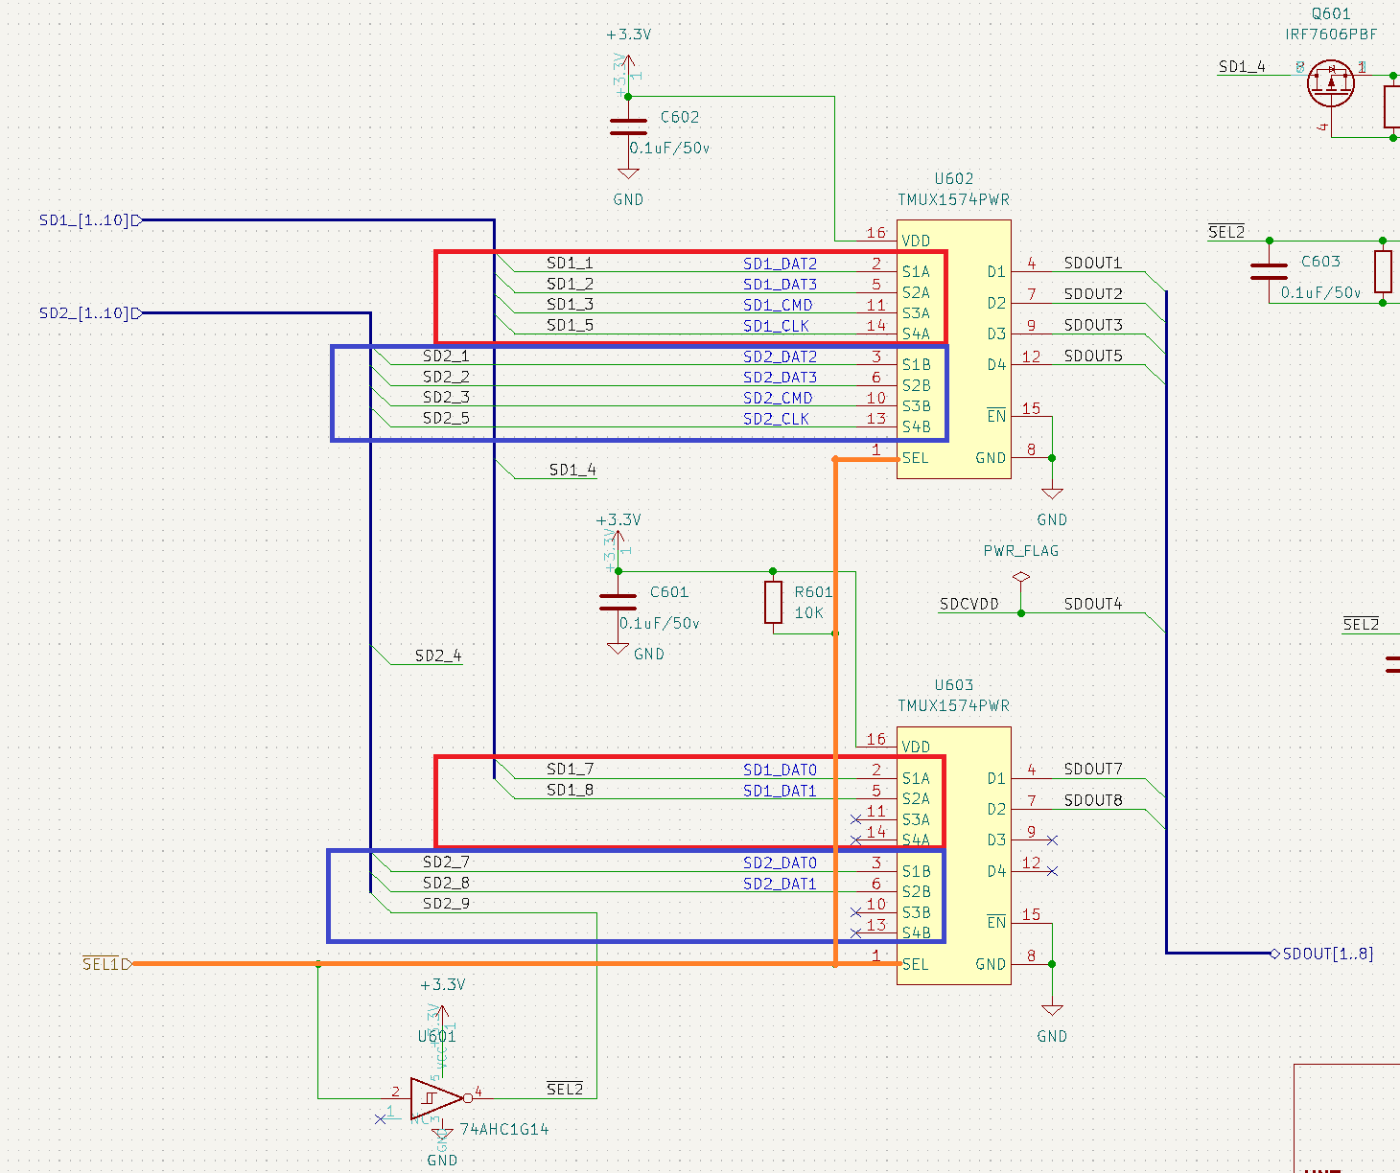Click the SEL2 label at U601 output
The height and width of the screenshot is (1173, 1400).
coord(565,1089)
